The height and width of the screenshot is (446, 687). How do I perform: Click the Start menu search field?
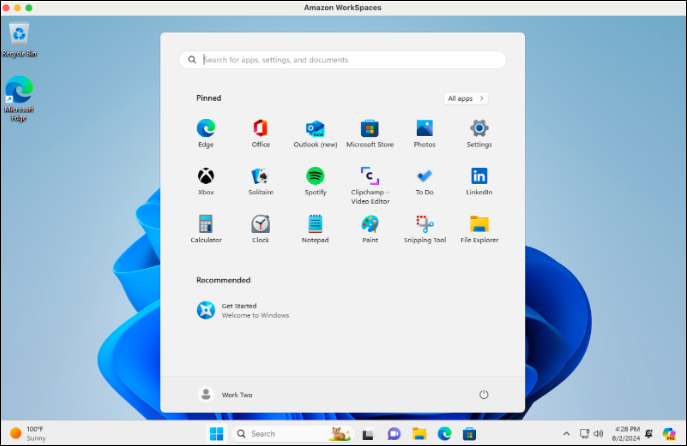pos(342,60)
